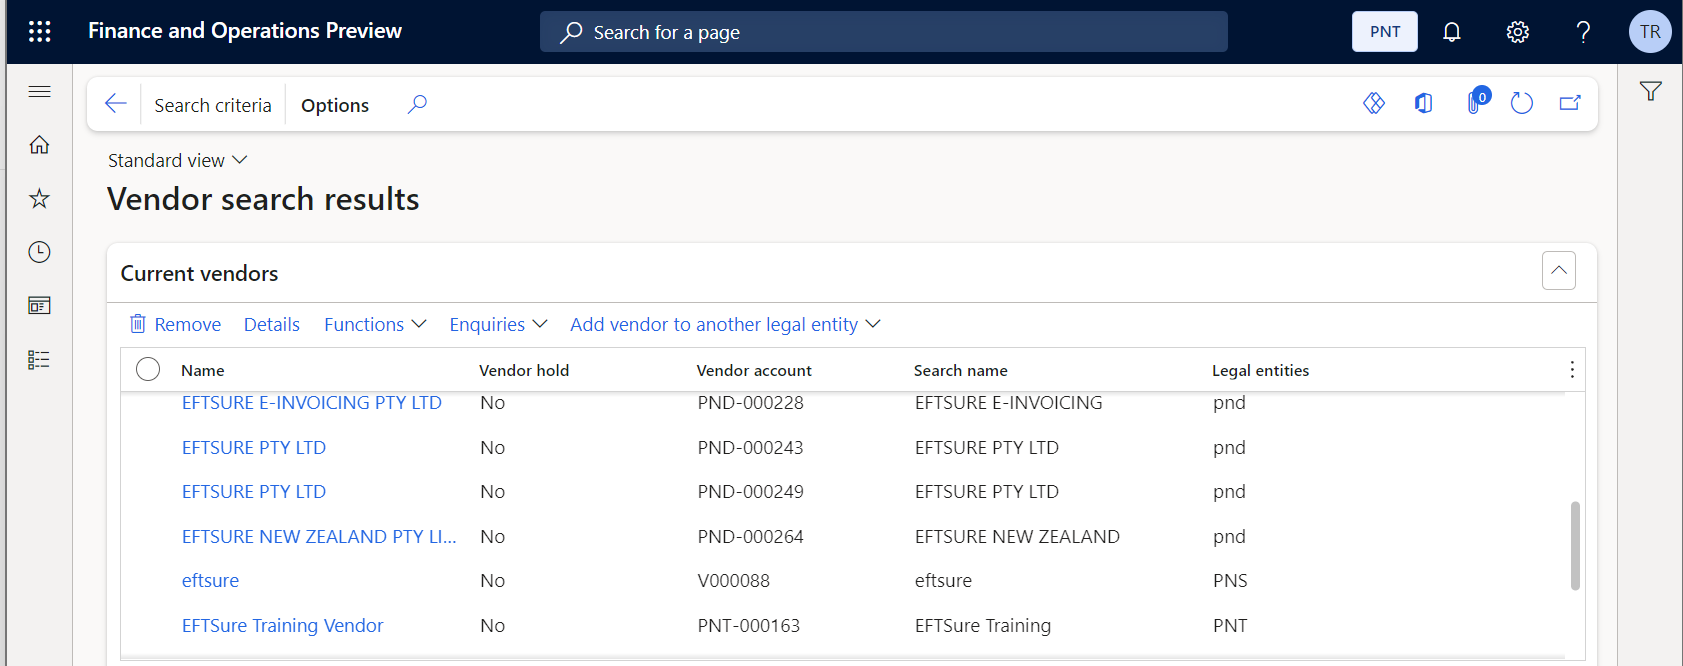Open the notifications bell

pyautogui.click(x=1451, y=32)
